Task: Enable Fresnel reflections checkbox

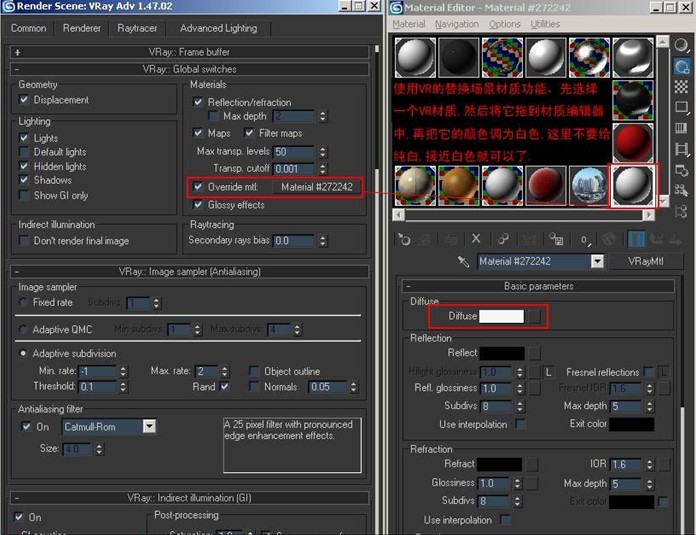Action: coord(649,372)
